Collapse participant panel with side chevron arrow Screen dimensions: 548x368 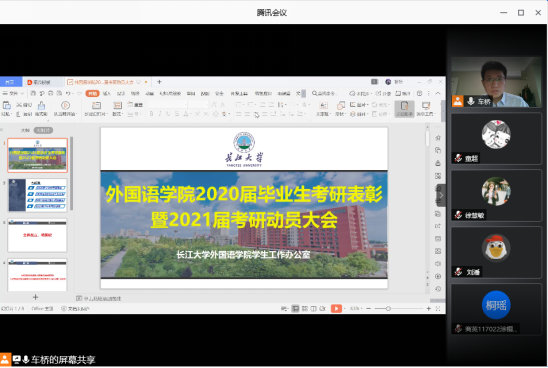441,195
